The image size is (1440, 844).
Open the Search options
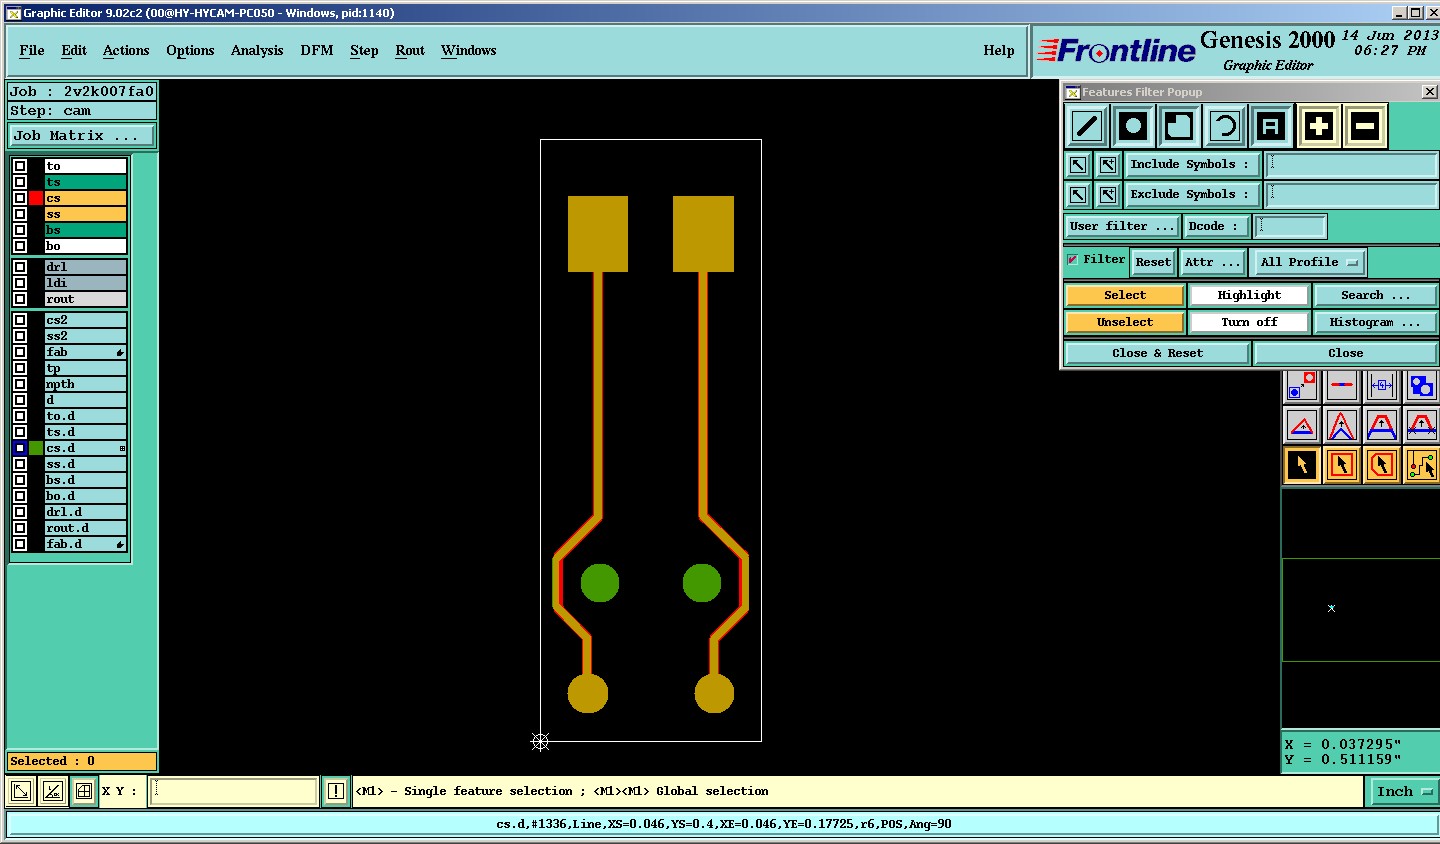[1375, 295]
